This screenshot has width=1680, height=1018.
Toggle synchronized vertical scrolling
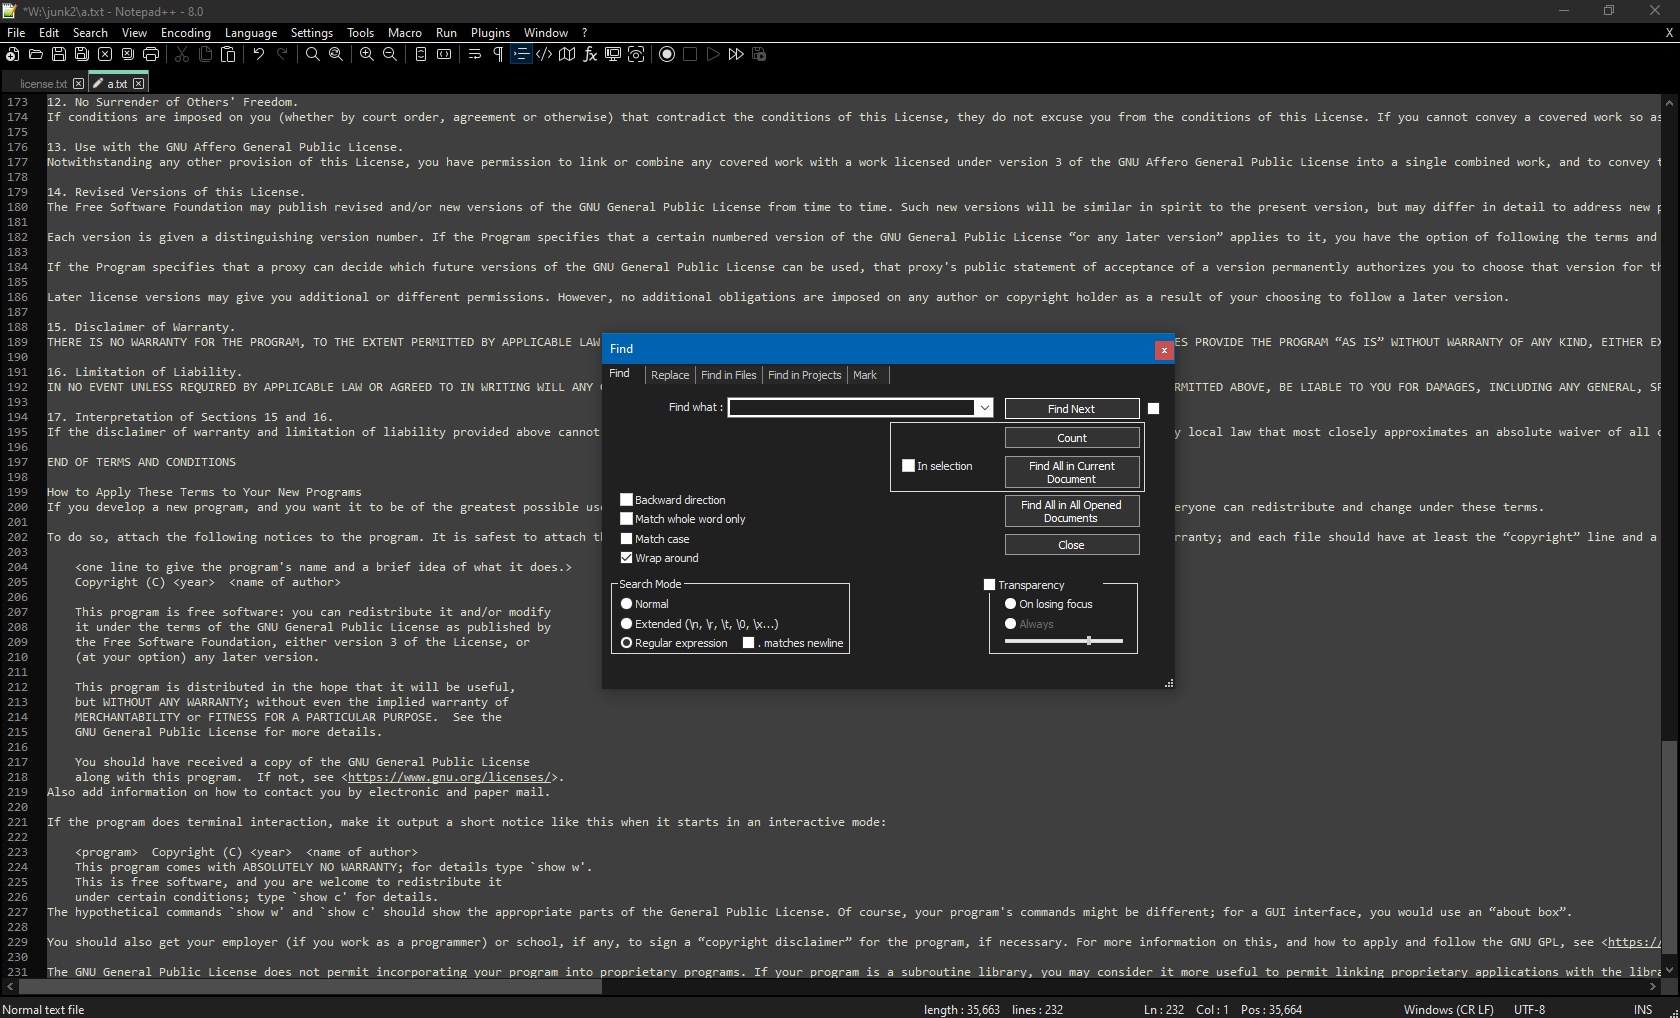coord(421,54)
